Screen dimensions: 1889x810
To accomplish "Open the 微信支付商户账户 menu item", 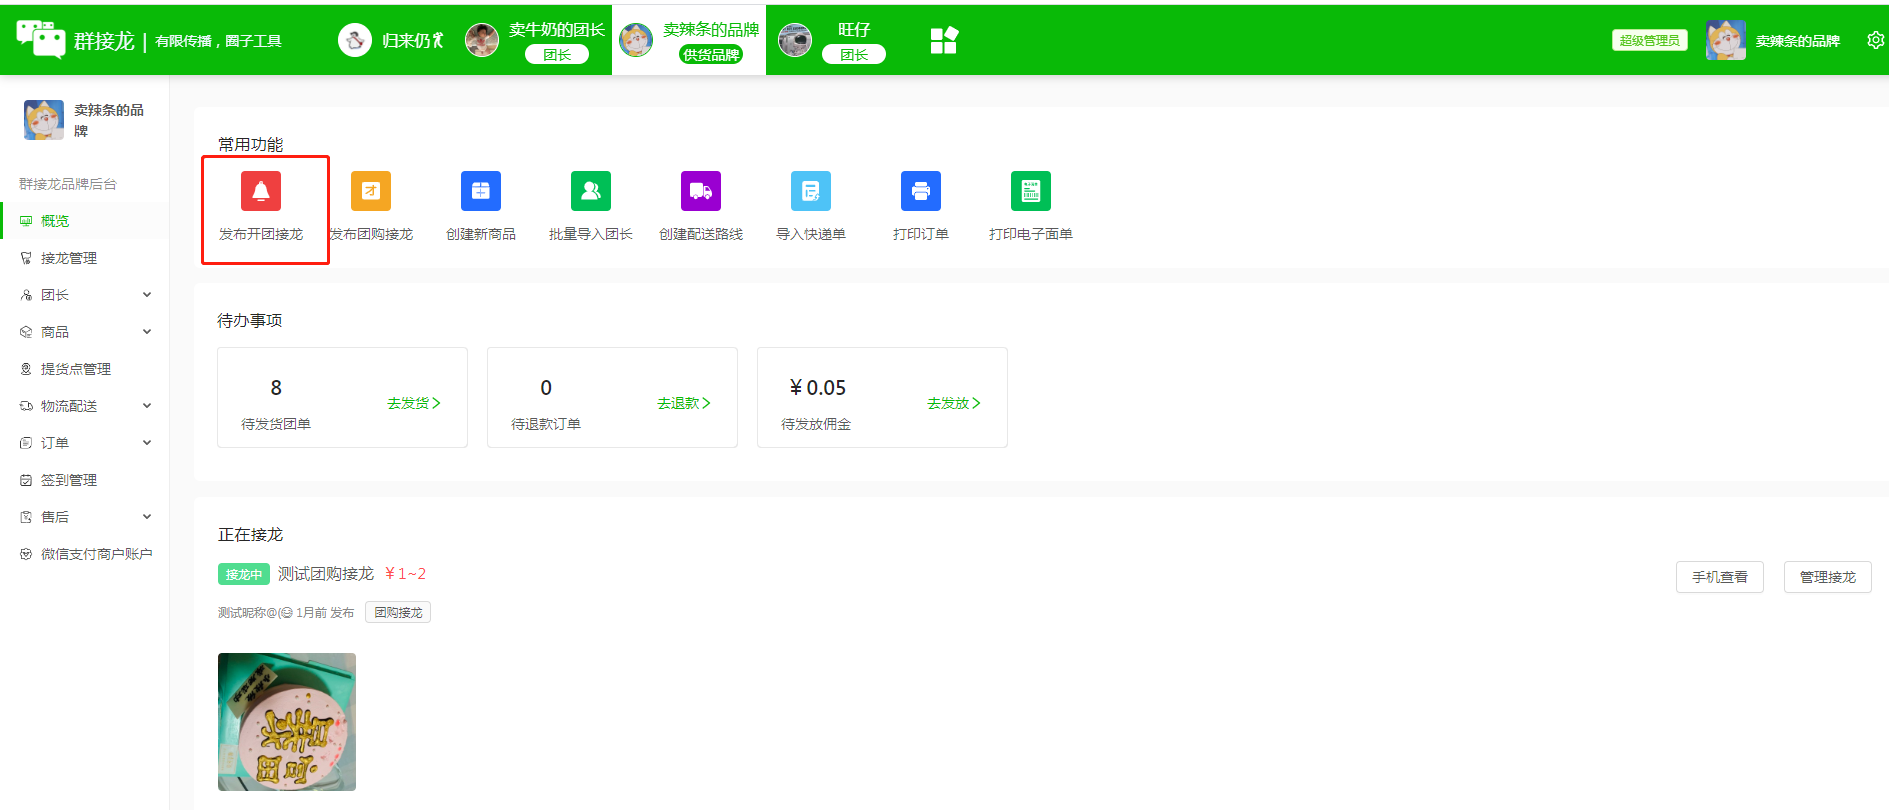I will (x=85, y=554).
